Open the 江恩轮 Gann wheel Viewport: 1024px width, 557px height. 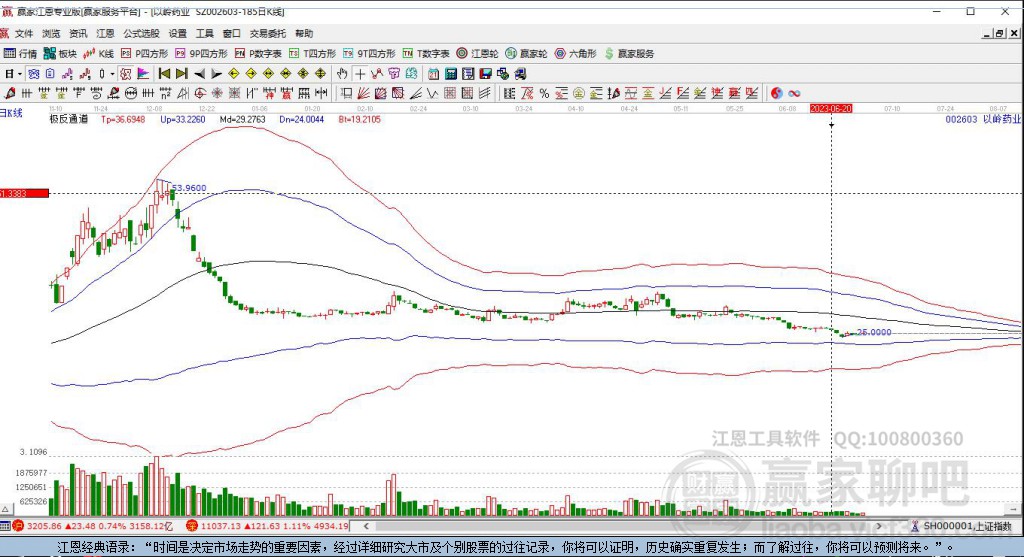(x=478, y=54)
